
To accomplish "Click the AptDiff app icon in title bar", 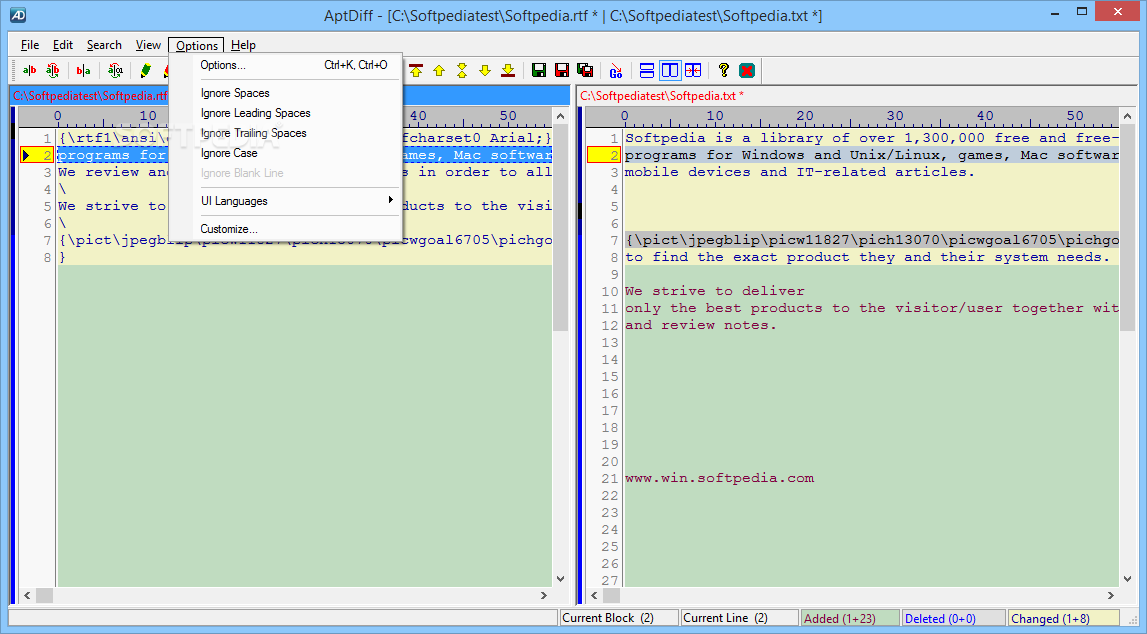I will (18, 15).
